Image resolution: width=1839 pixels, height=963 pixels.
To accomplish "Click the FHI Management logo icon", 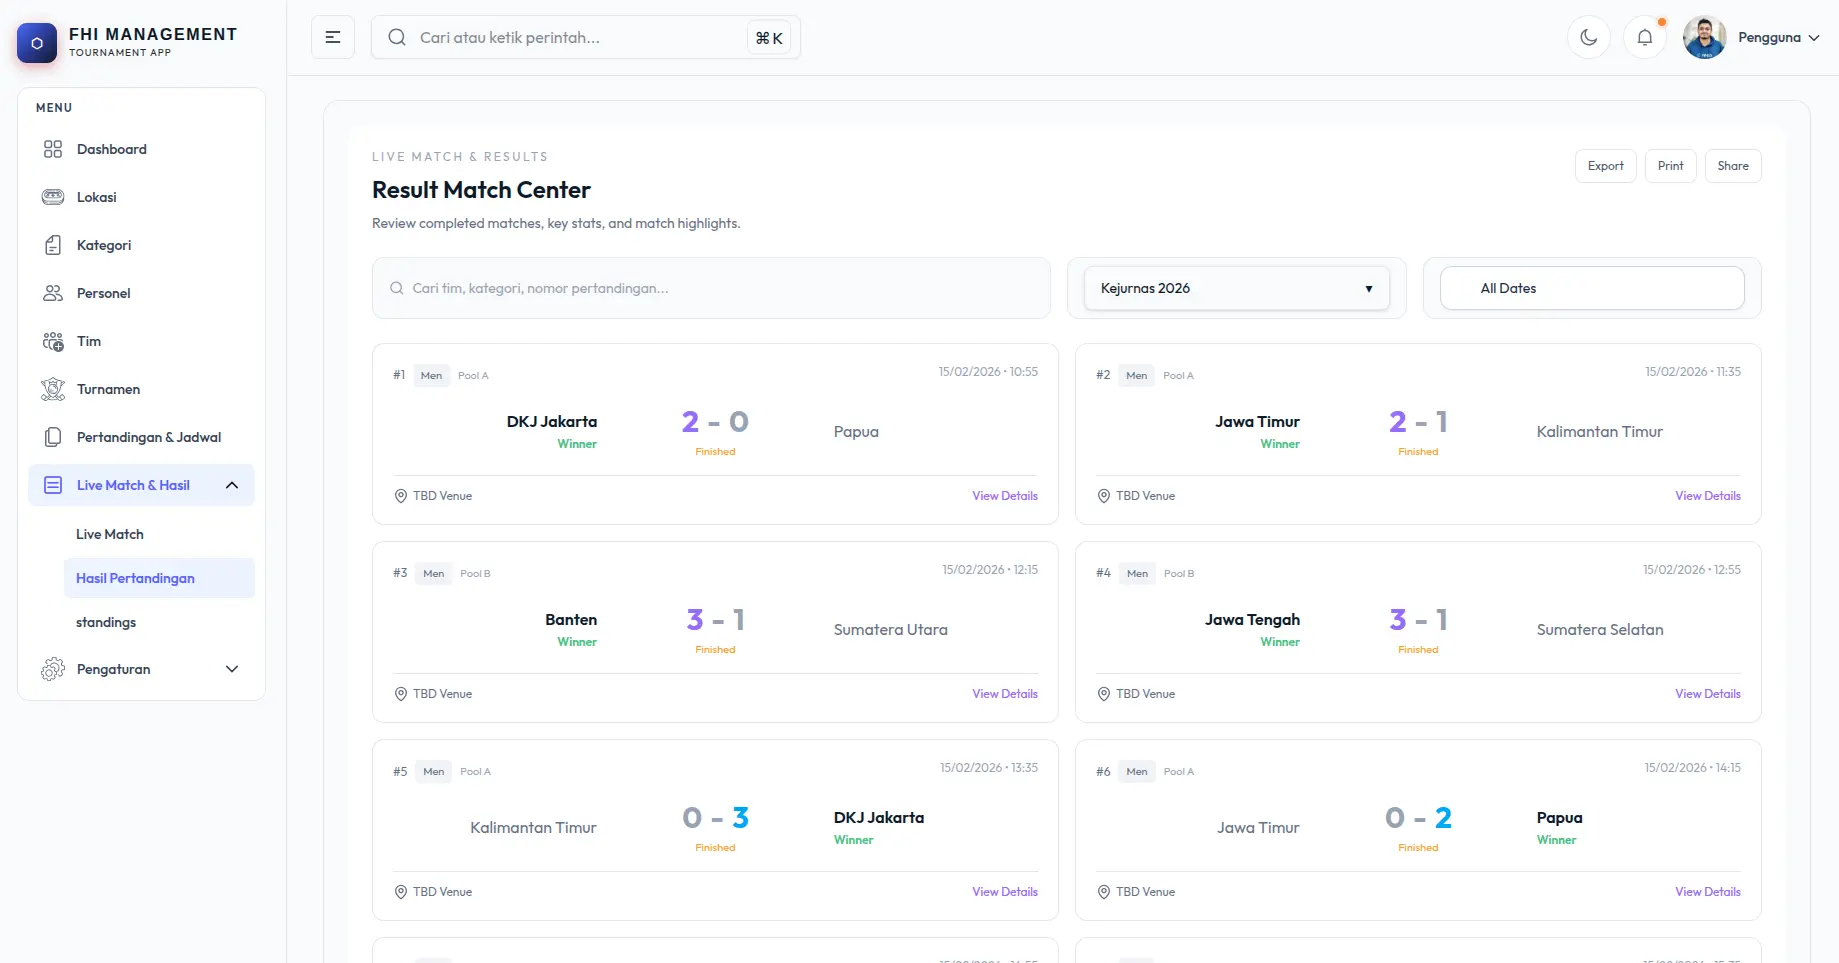I will coord(37,43).
